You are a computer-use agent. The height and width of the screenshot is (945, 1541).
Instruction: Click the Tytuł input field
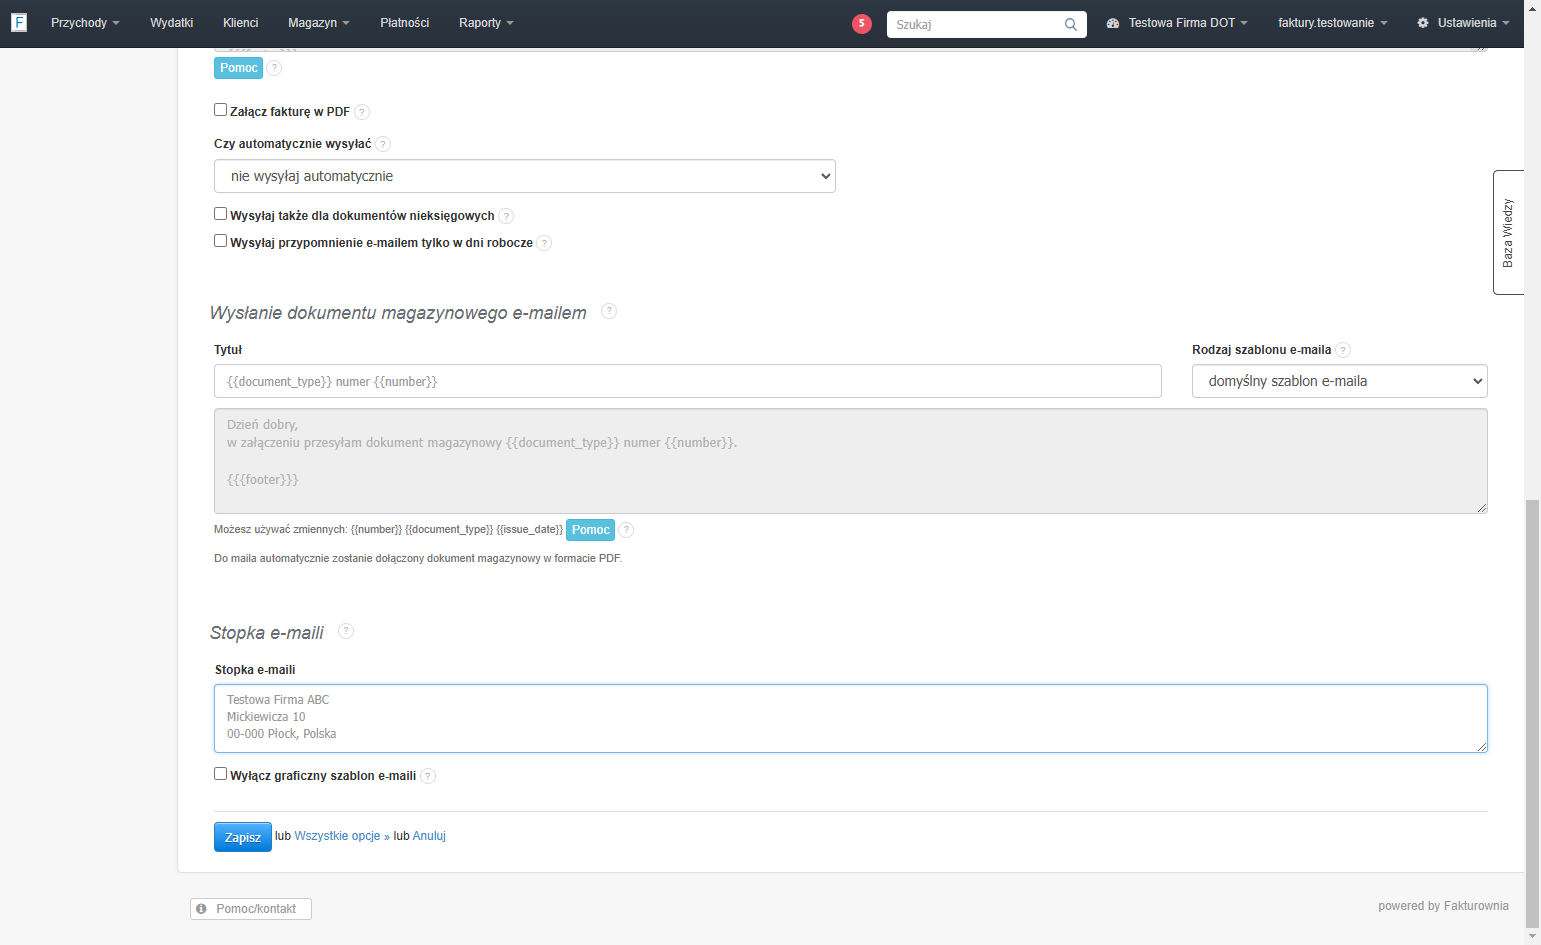tap(688, 381)
